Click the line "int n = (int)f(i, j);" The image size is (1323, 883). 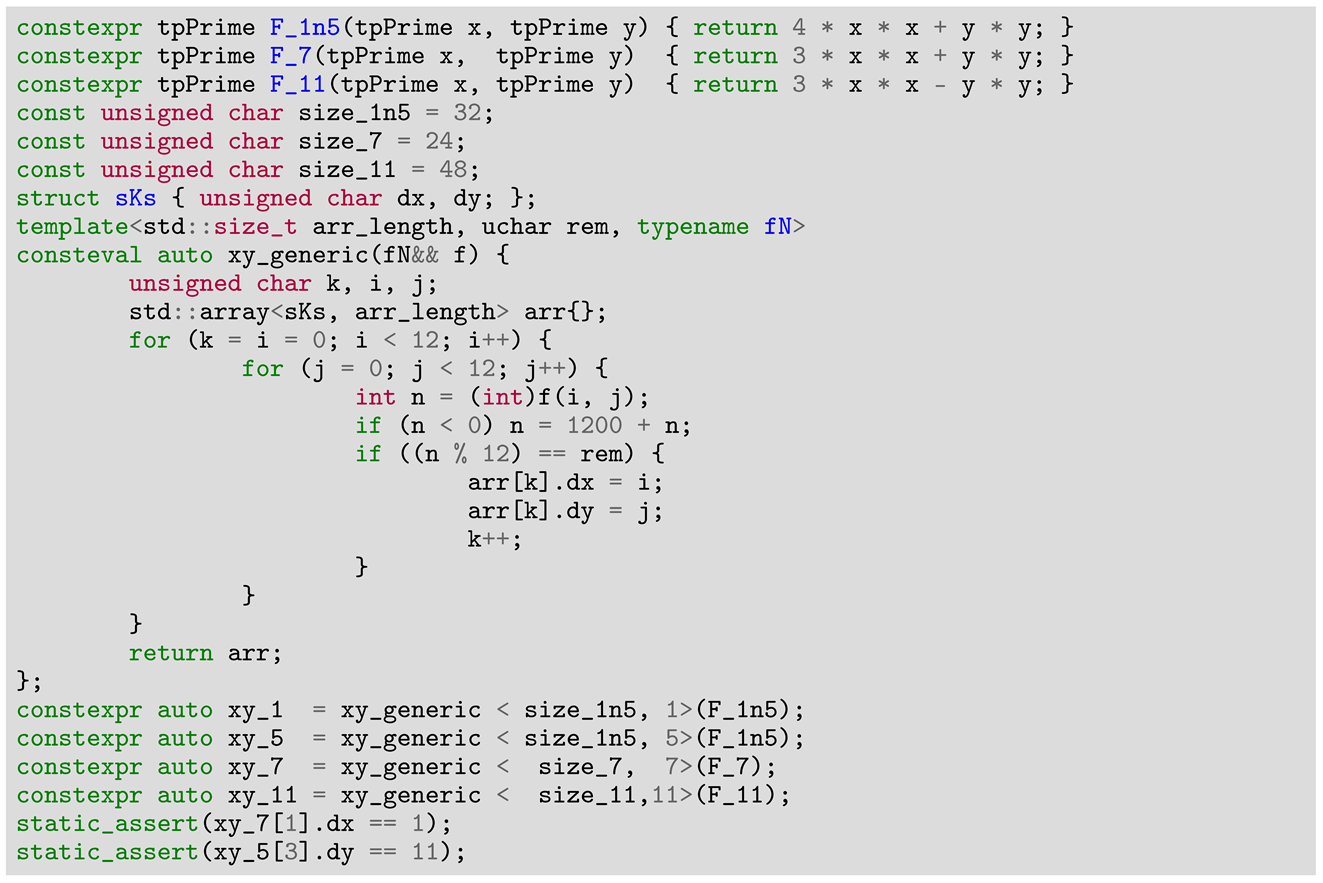(x=503, y=397)
